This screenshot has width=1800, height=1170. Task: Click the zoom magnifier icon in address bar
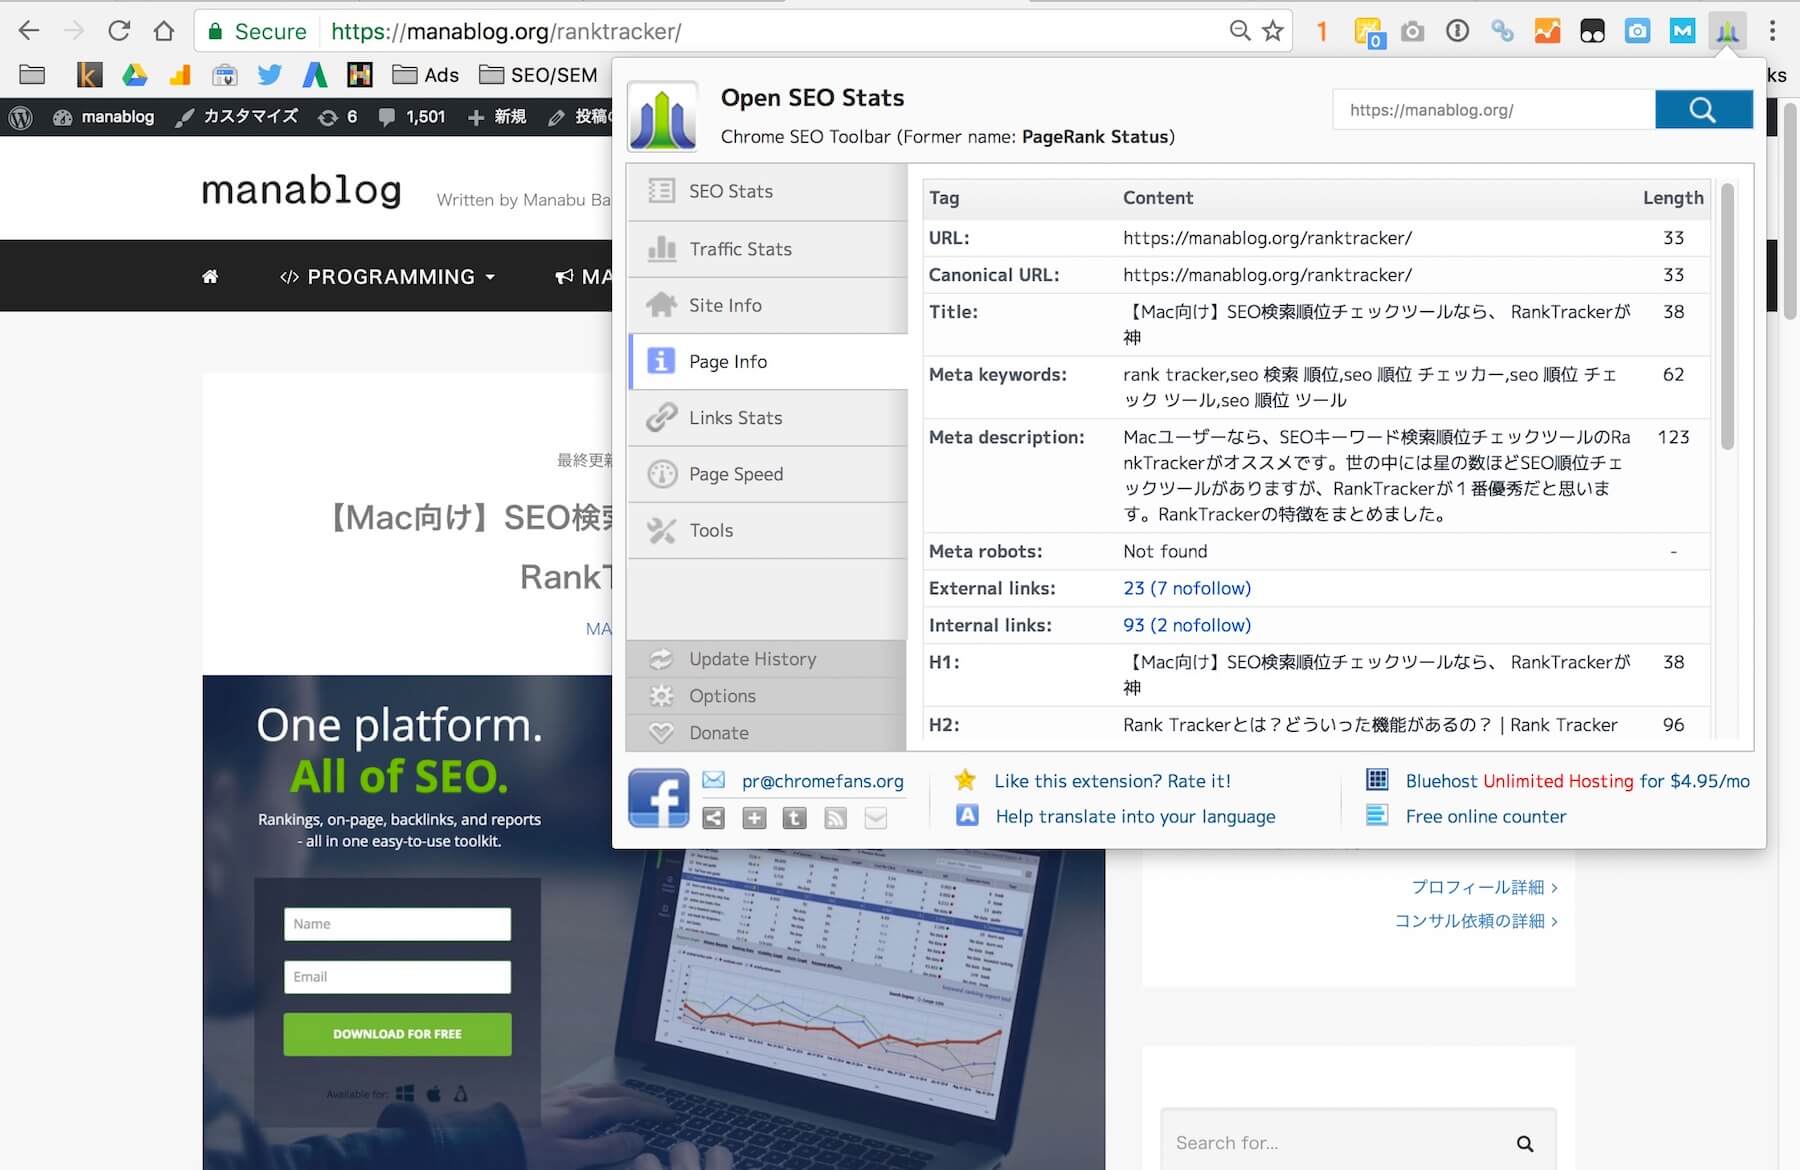[x=1240, y=31]
